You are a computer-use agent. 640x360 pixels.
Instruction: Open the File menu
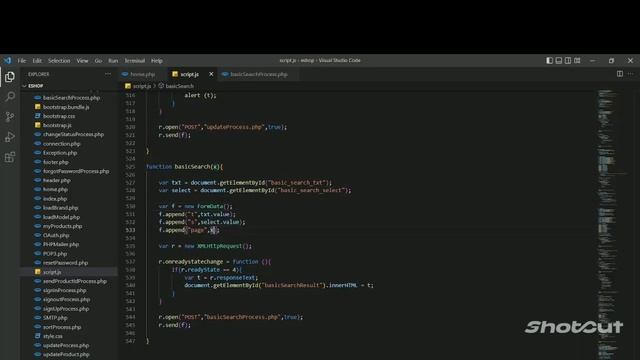(x=22, y=60)
